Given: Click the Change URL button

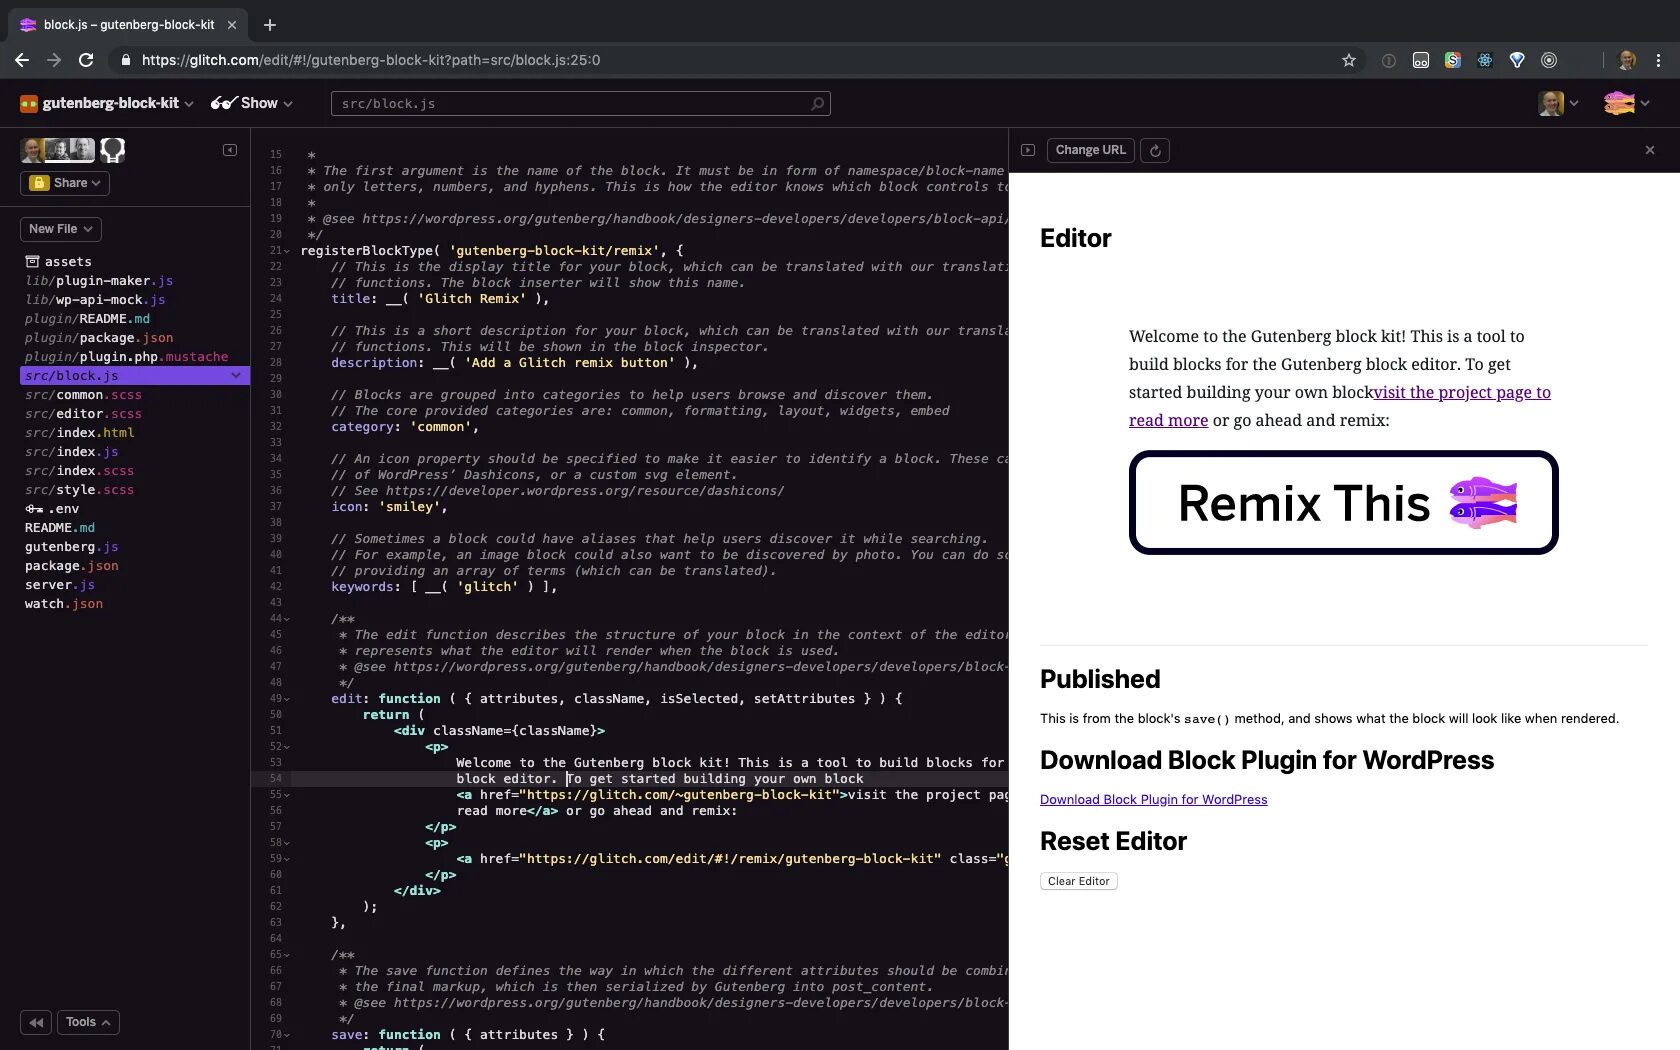Looking at the screenshot, I should [1090, 150].
